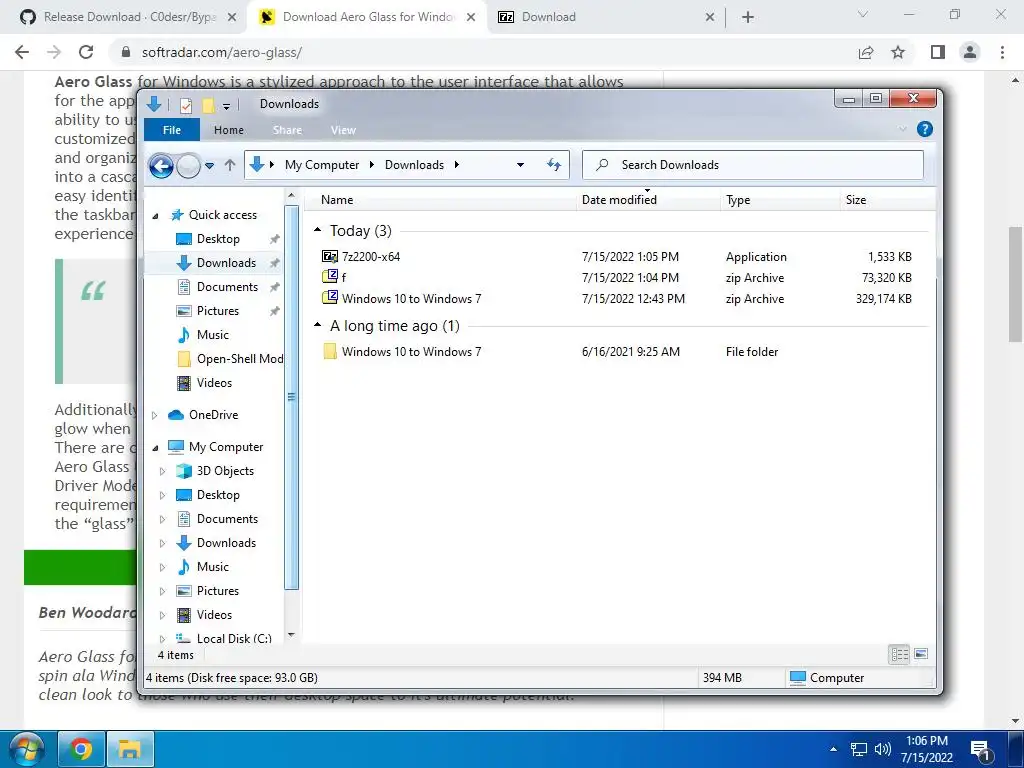Click Downloads in the address bar breadcrumb
This screenshot has height=768, width=1024.
click(414, 165)
